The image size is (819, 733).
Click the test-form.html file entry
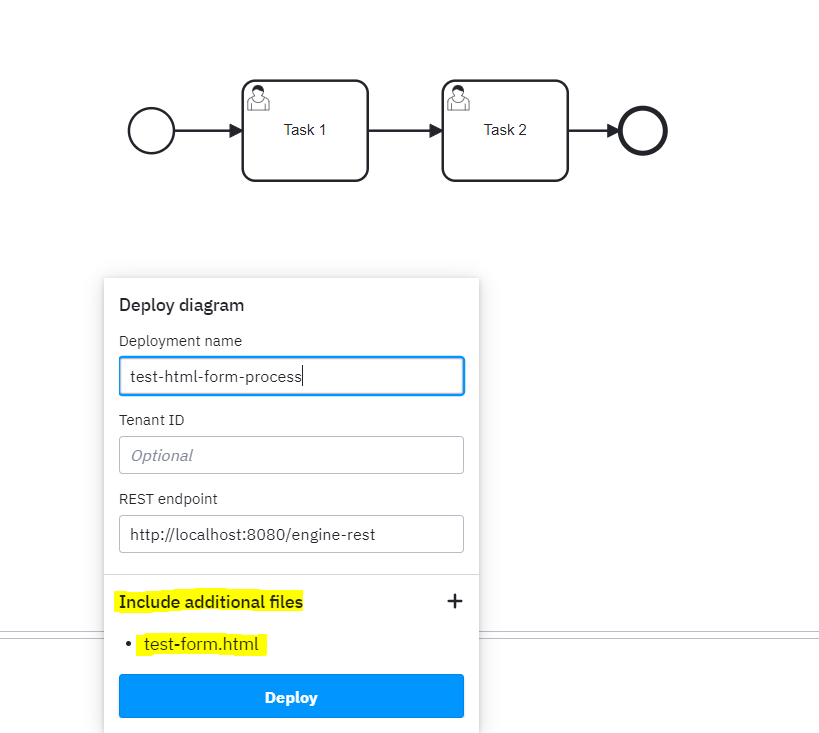tap(201, 644)
